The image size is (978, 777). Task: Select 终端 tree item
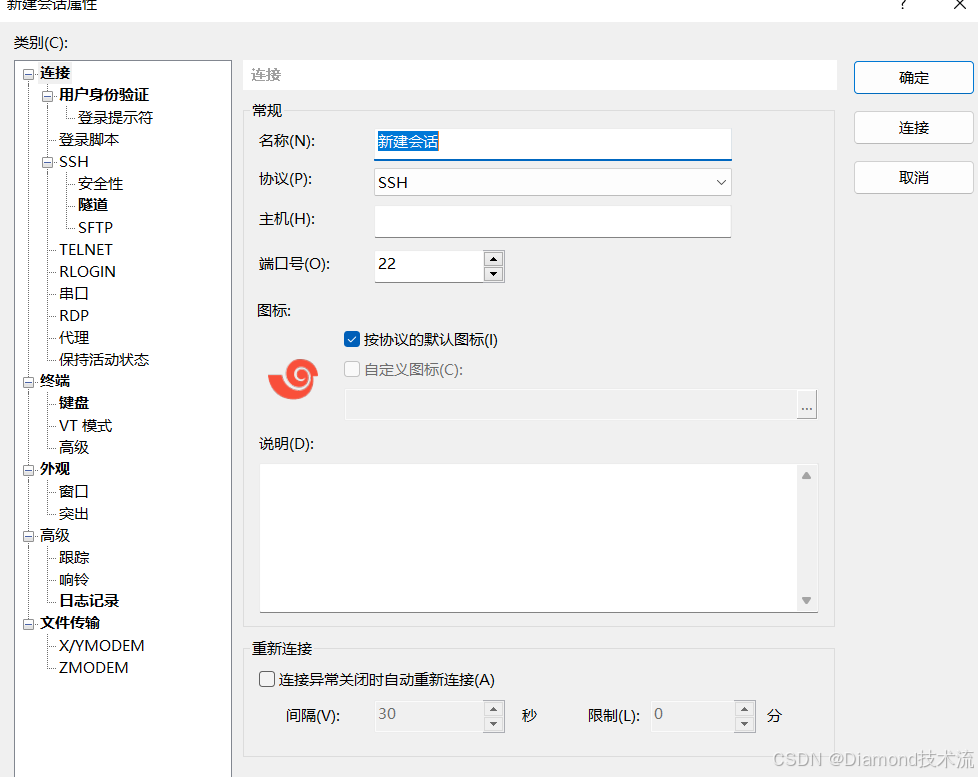pos(55,380)
